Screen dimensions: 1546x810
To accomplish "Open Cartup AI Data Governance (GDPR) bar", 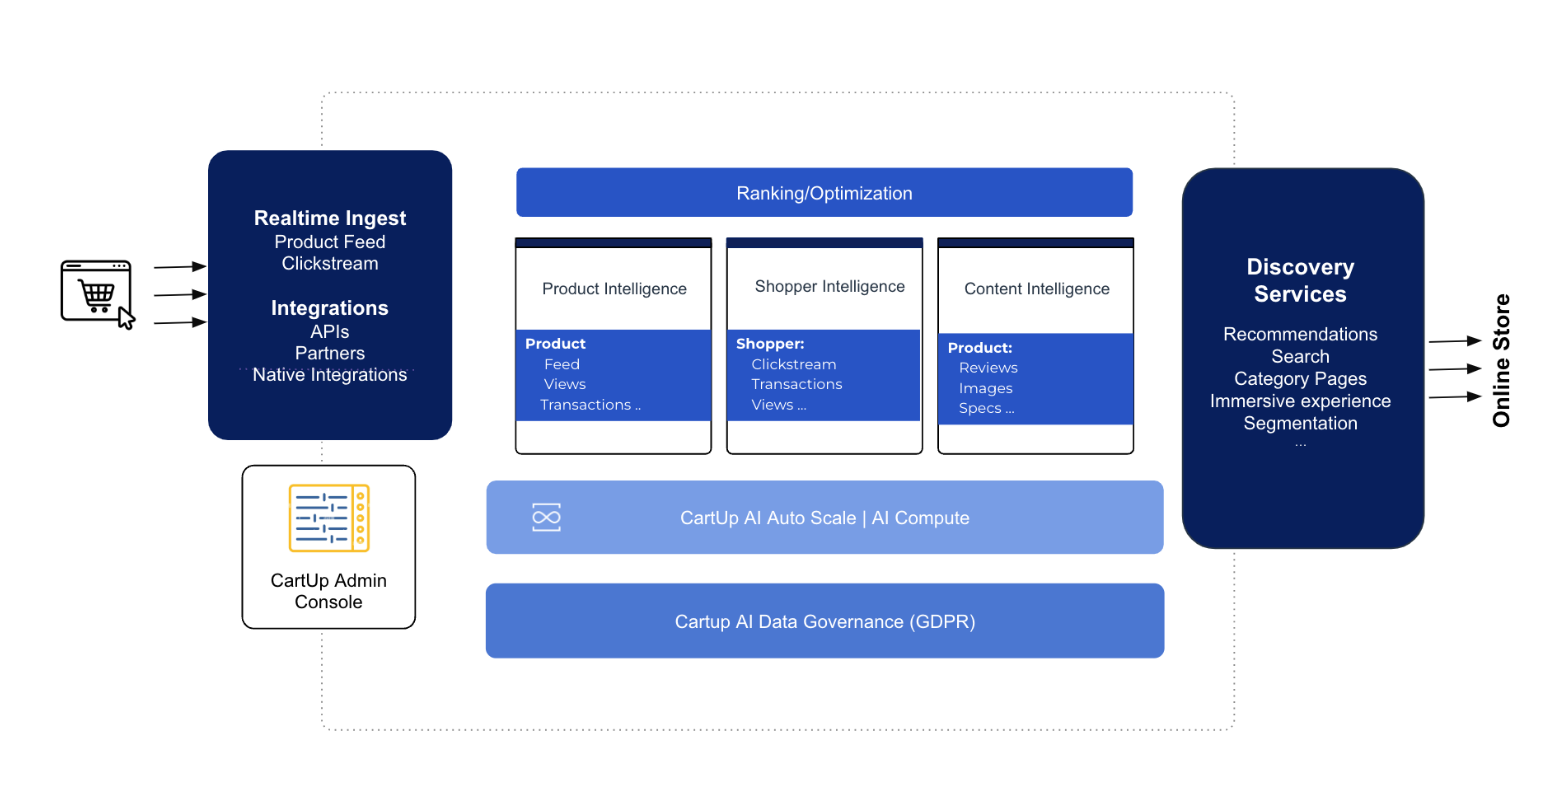I will pos(825,621).
